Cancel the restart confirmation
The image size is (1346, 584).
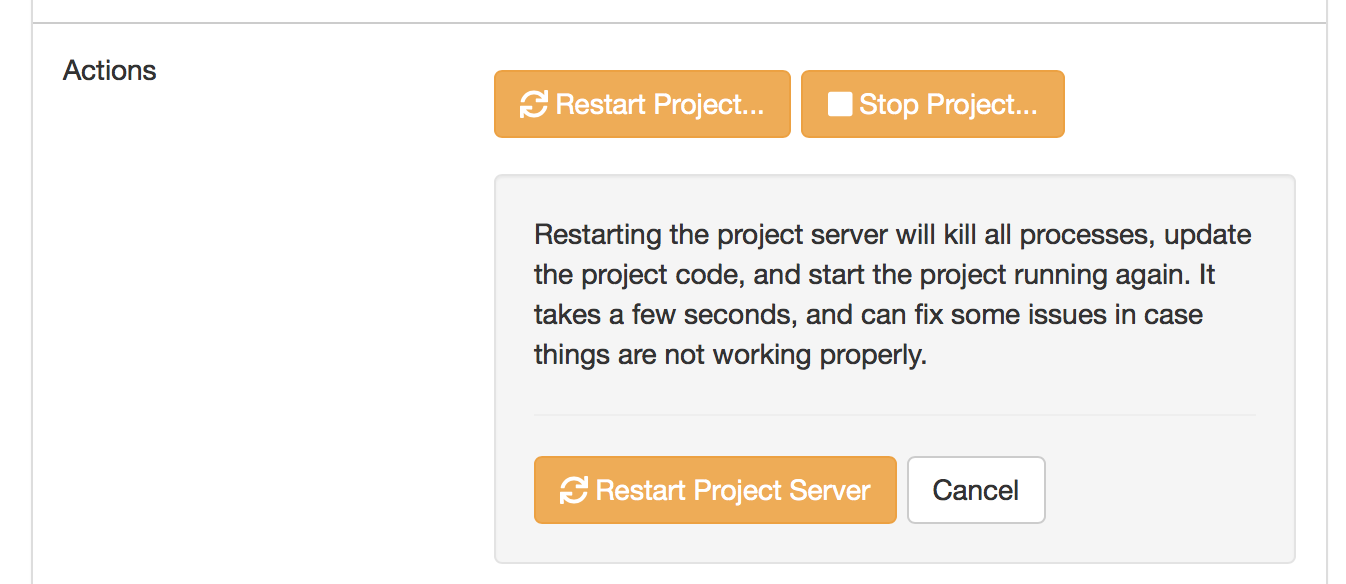[975, 490]
